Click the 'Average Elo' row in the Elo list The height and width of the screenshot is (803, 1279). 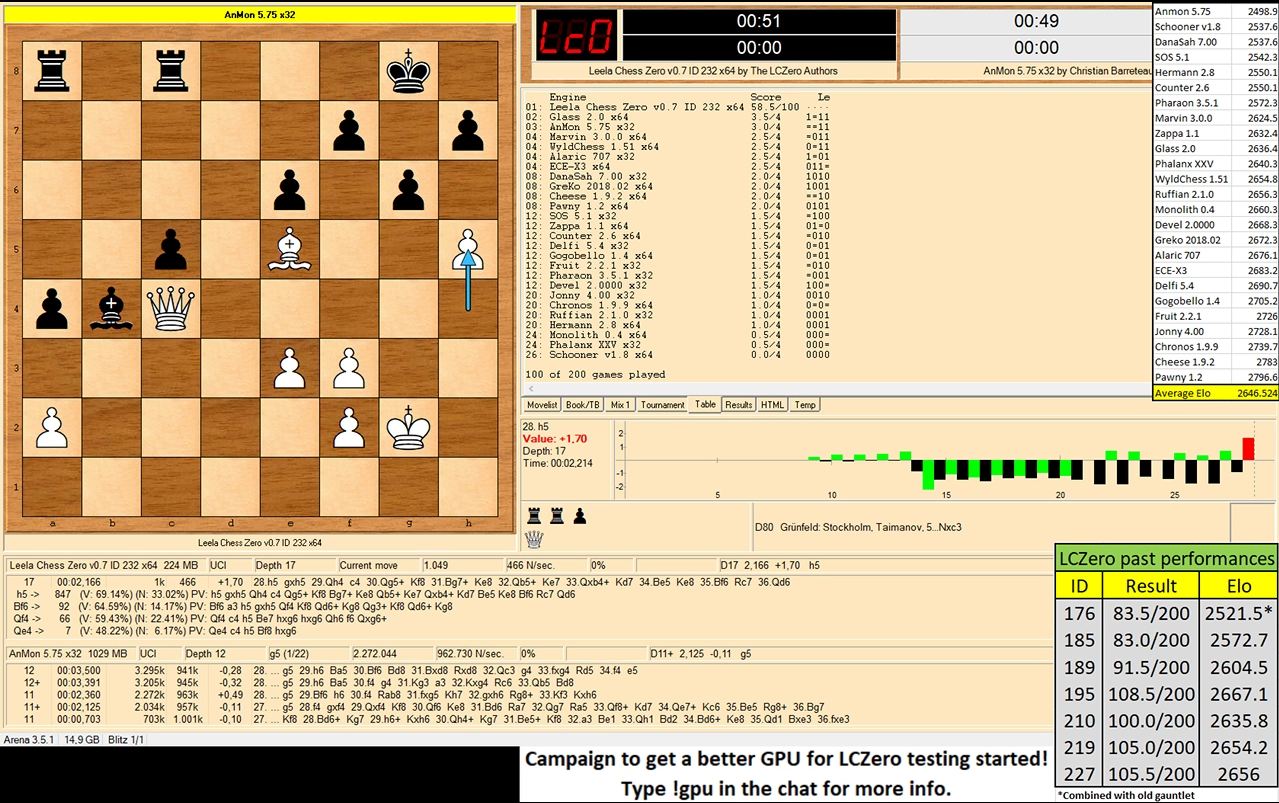point(1215,393)
